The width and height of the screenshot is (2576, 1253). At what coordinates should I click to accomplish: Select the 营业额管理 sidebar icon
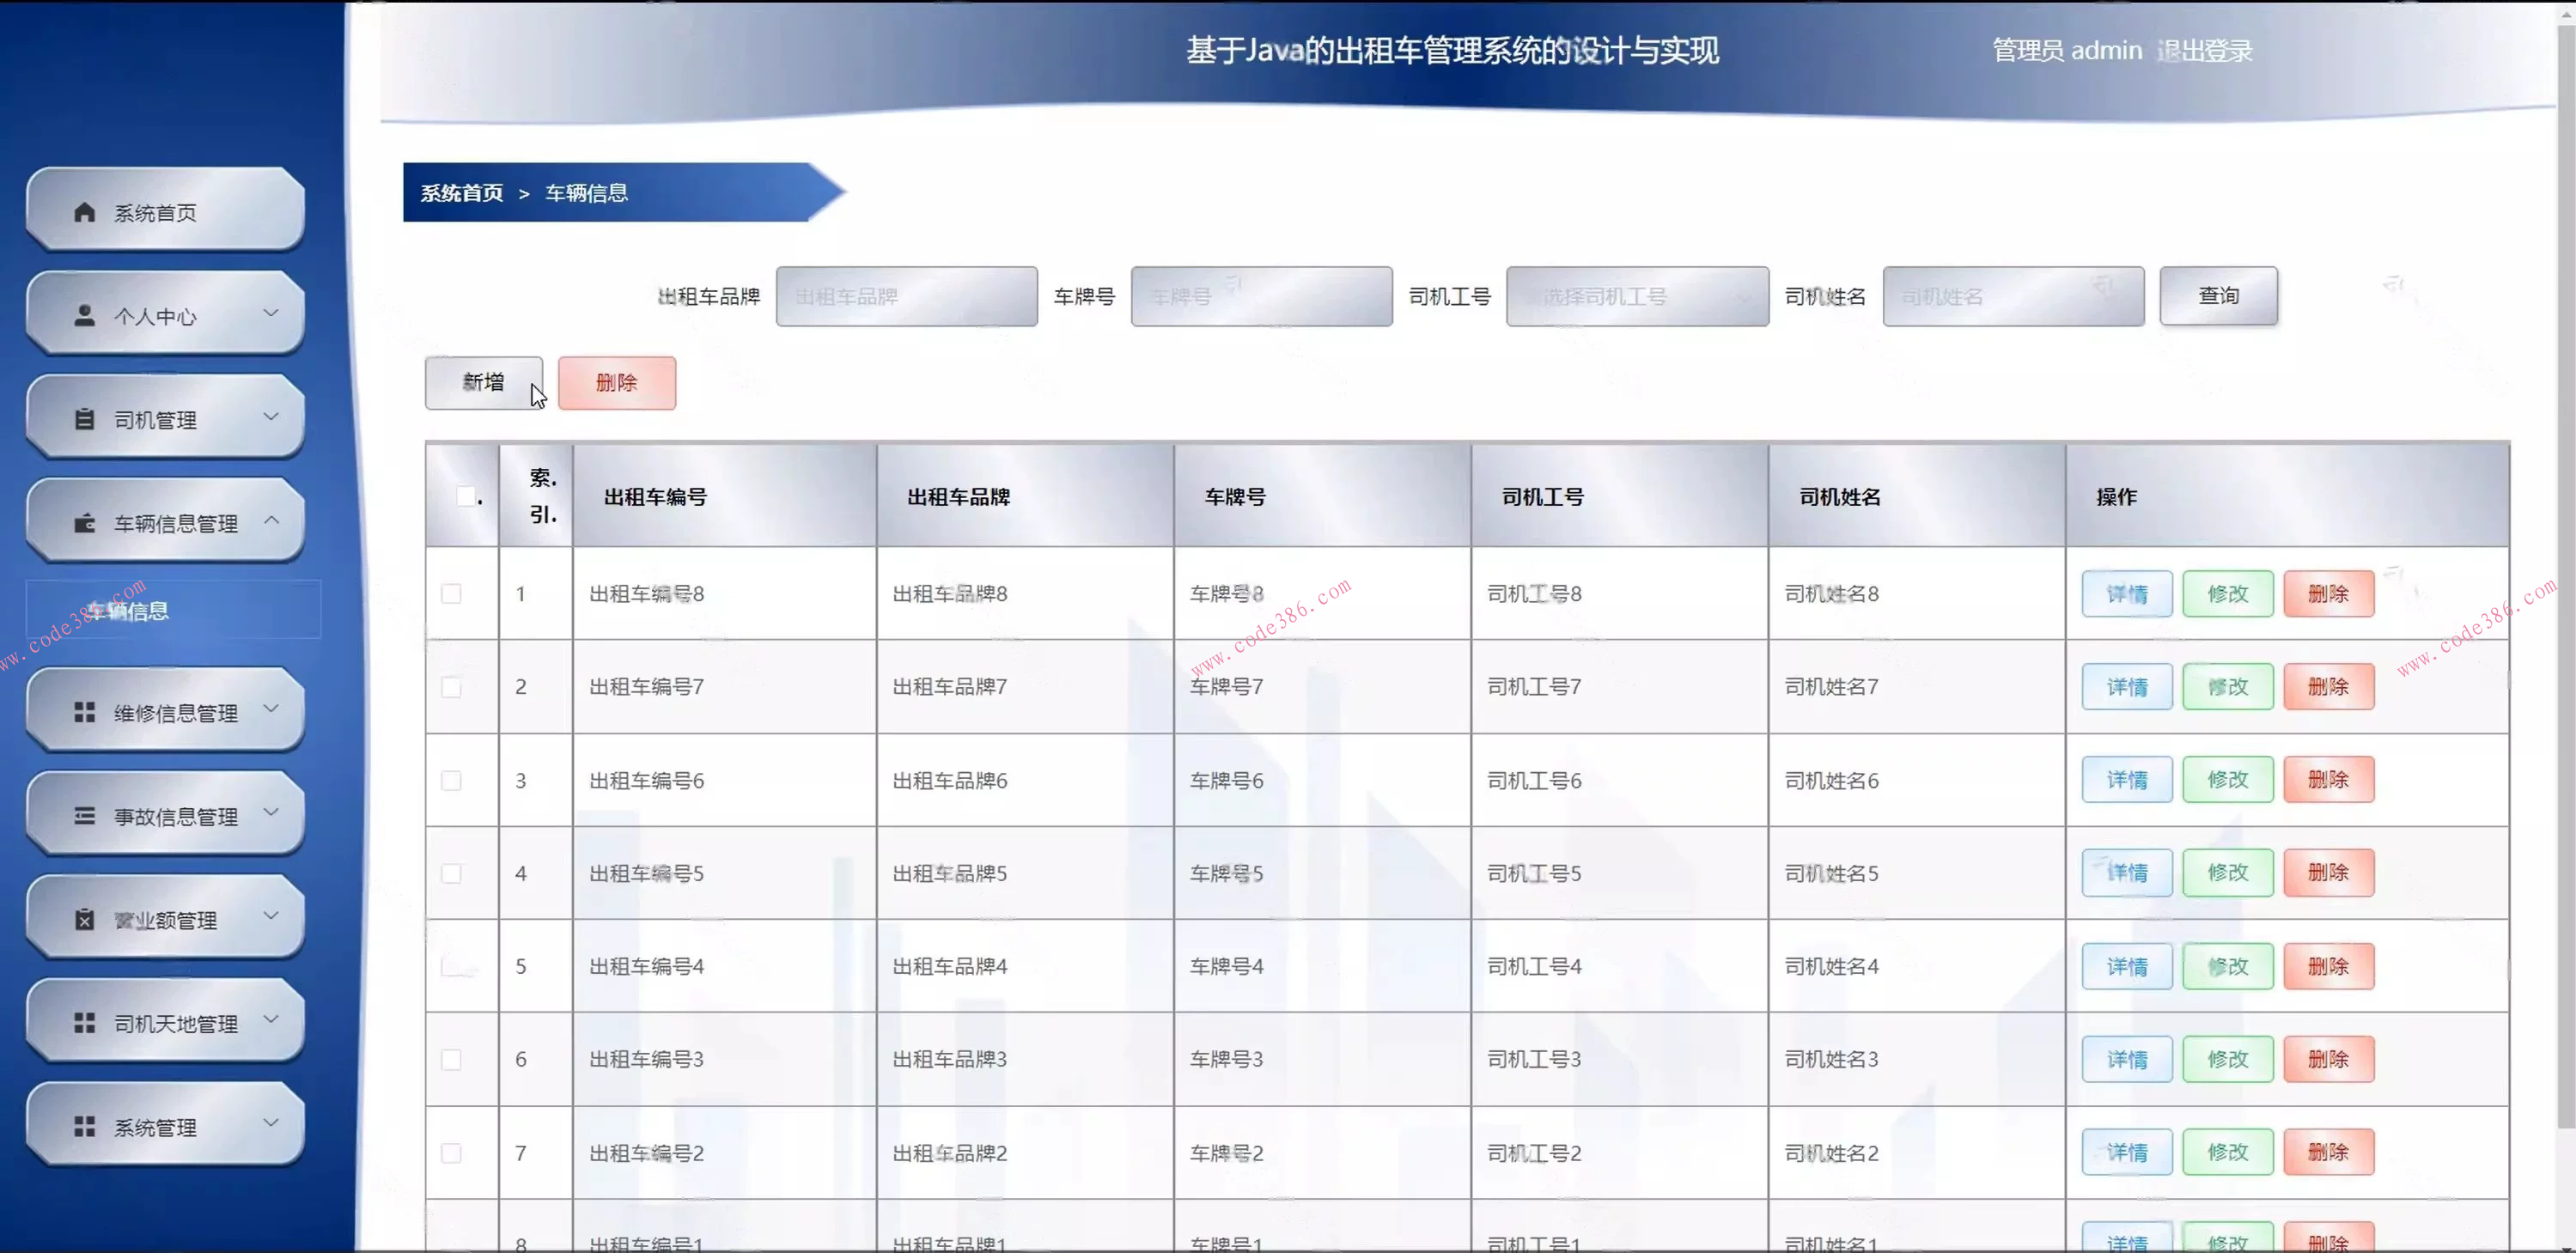click(x=84, y=919)
